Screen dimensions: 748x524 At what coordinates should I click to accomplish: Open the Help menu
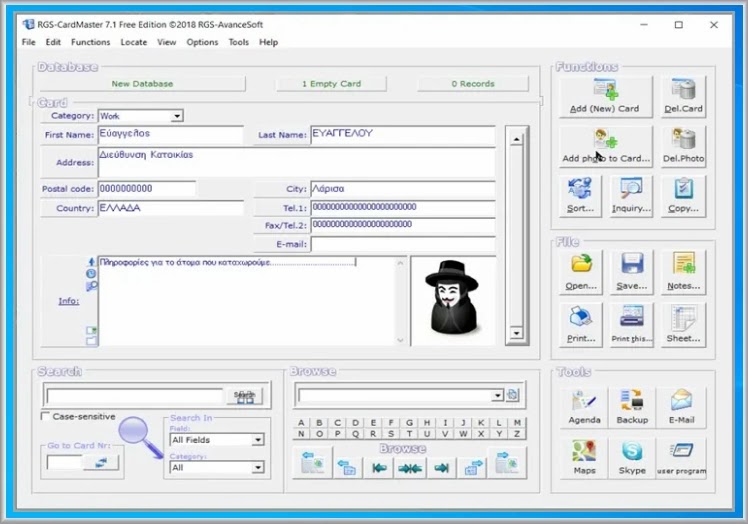click(x=269, y=42)
